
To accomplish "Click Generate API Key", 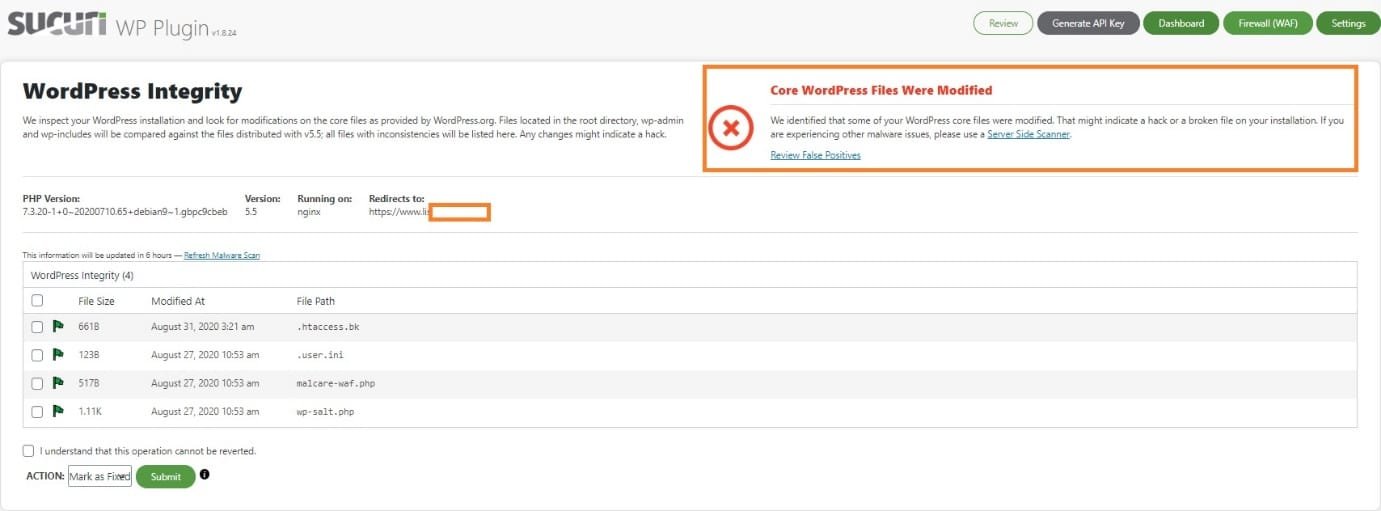I will tap(1088, 23).
